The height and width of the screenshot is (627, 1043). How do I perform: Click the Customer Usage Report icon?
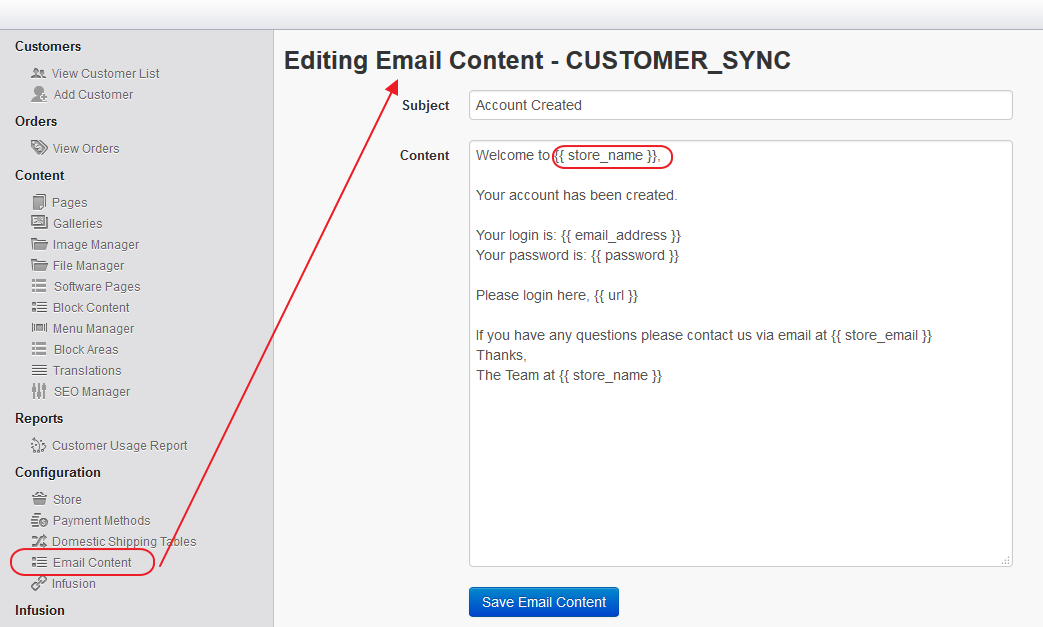point(39,445)
